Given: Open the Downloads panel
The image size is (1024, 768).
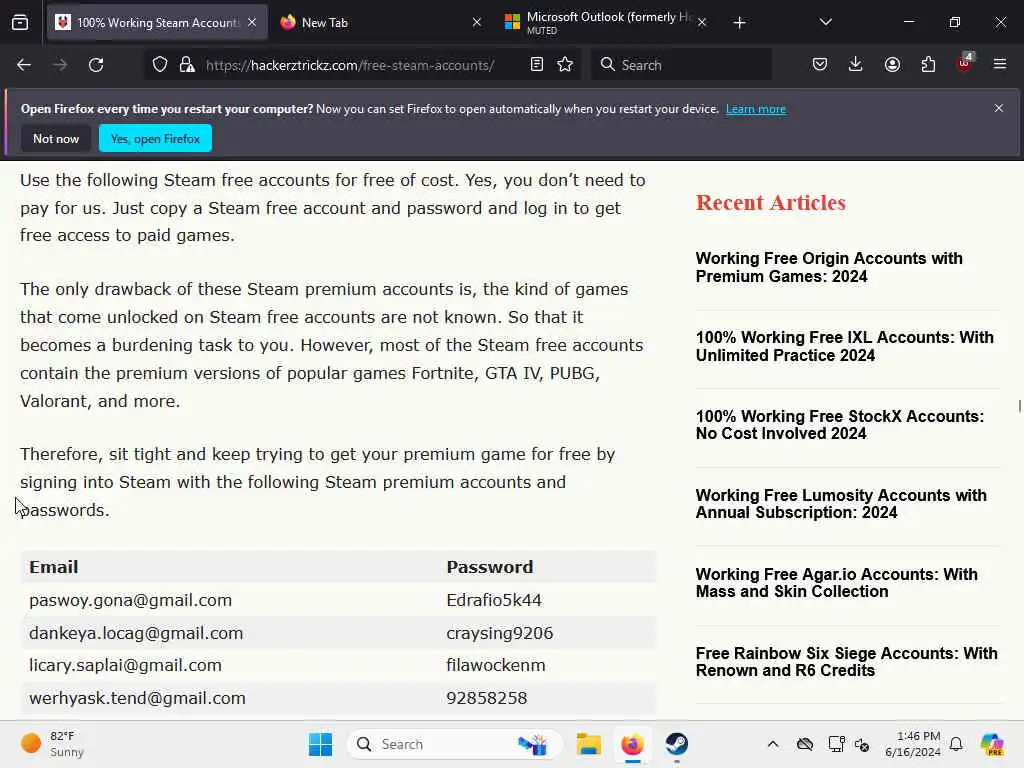Looking at the screenshot, I should [856, 65].
